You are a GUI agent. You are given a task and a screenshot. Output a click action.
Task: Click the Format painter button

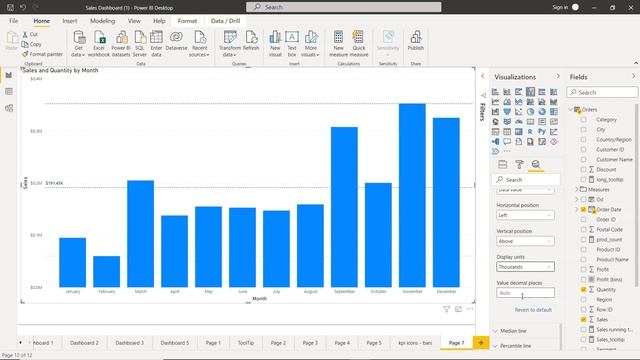[x=42, y=54]
